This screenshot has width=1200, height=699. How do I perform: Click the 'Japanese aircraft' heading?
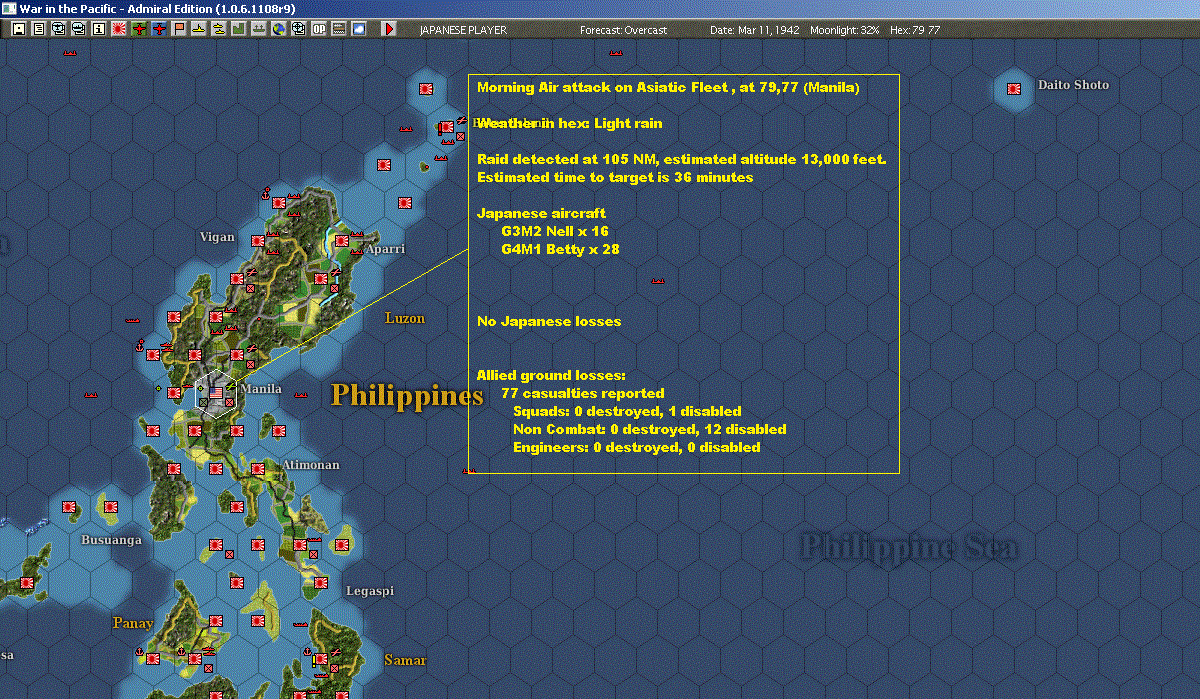[x=541, y=213]
